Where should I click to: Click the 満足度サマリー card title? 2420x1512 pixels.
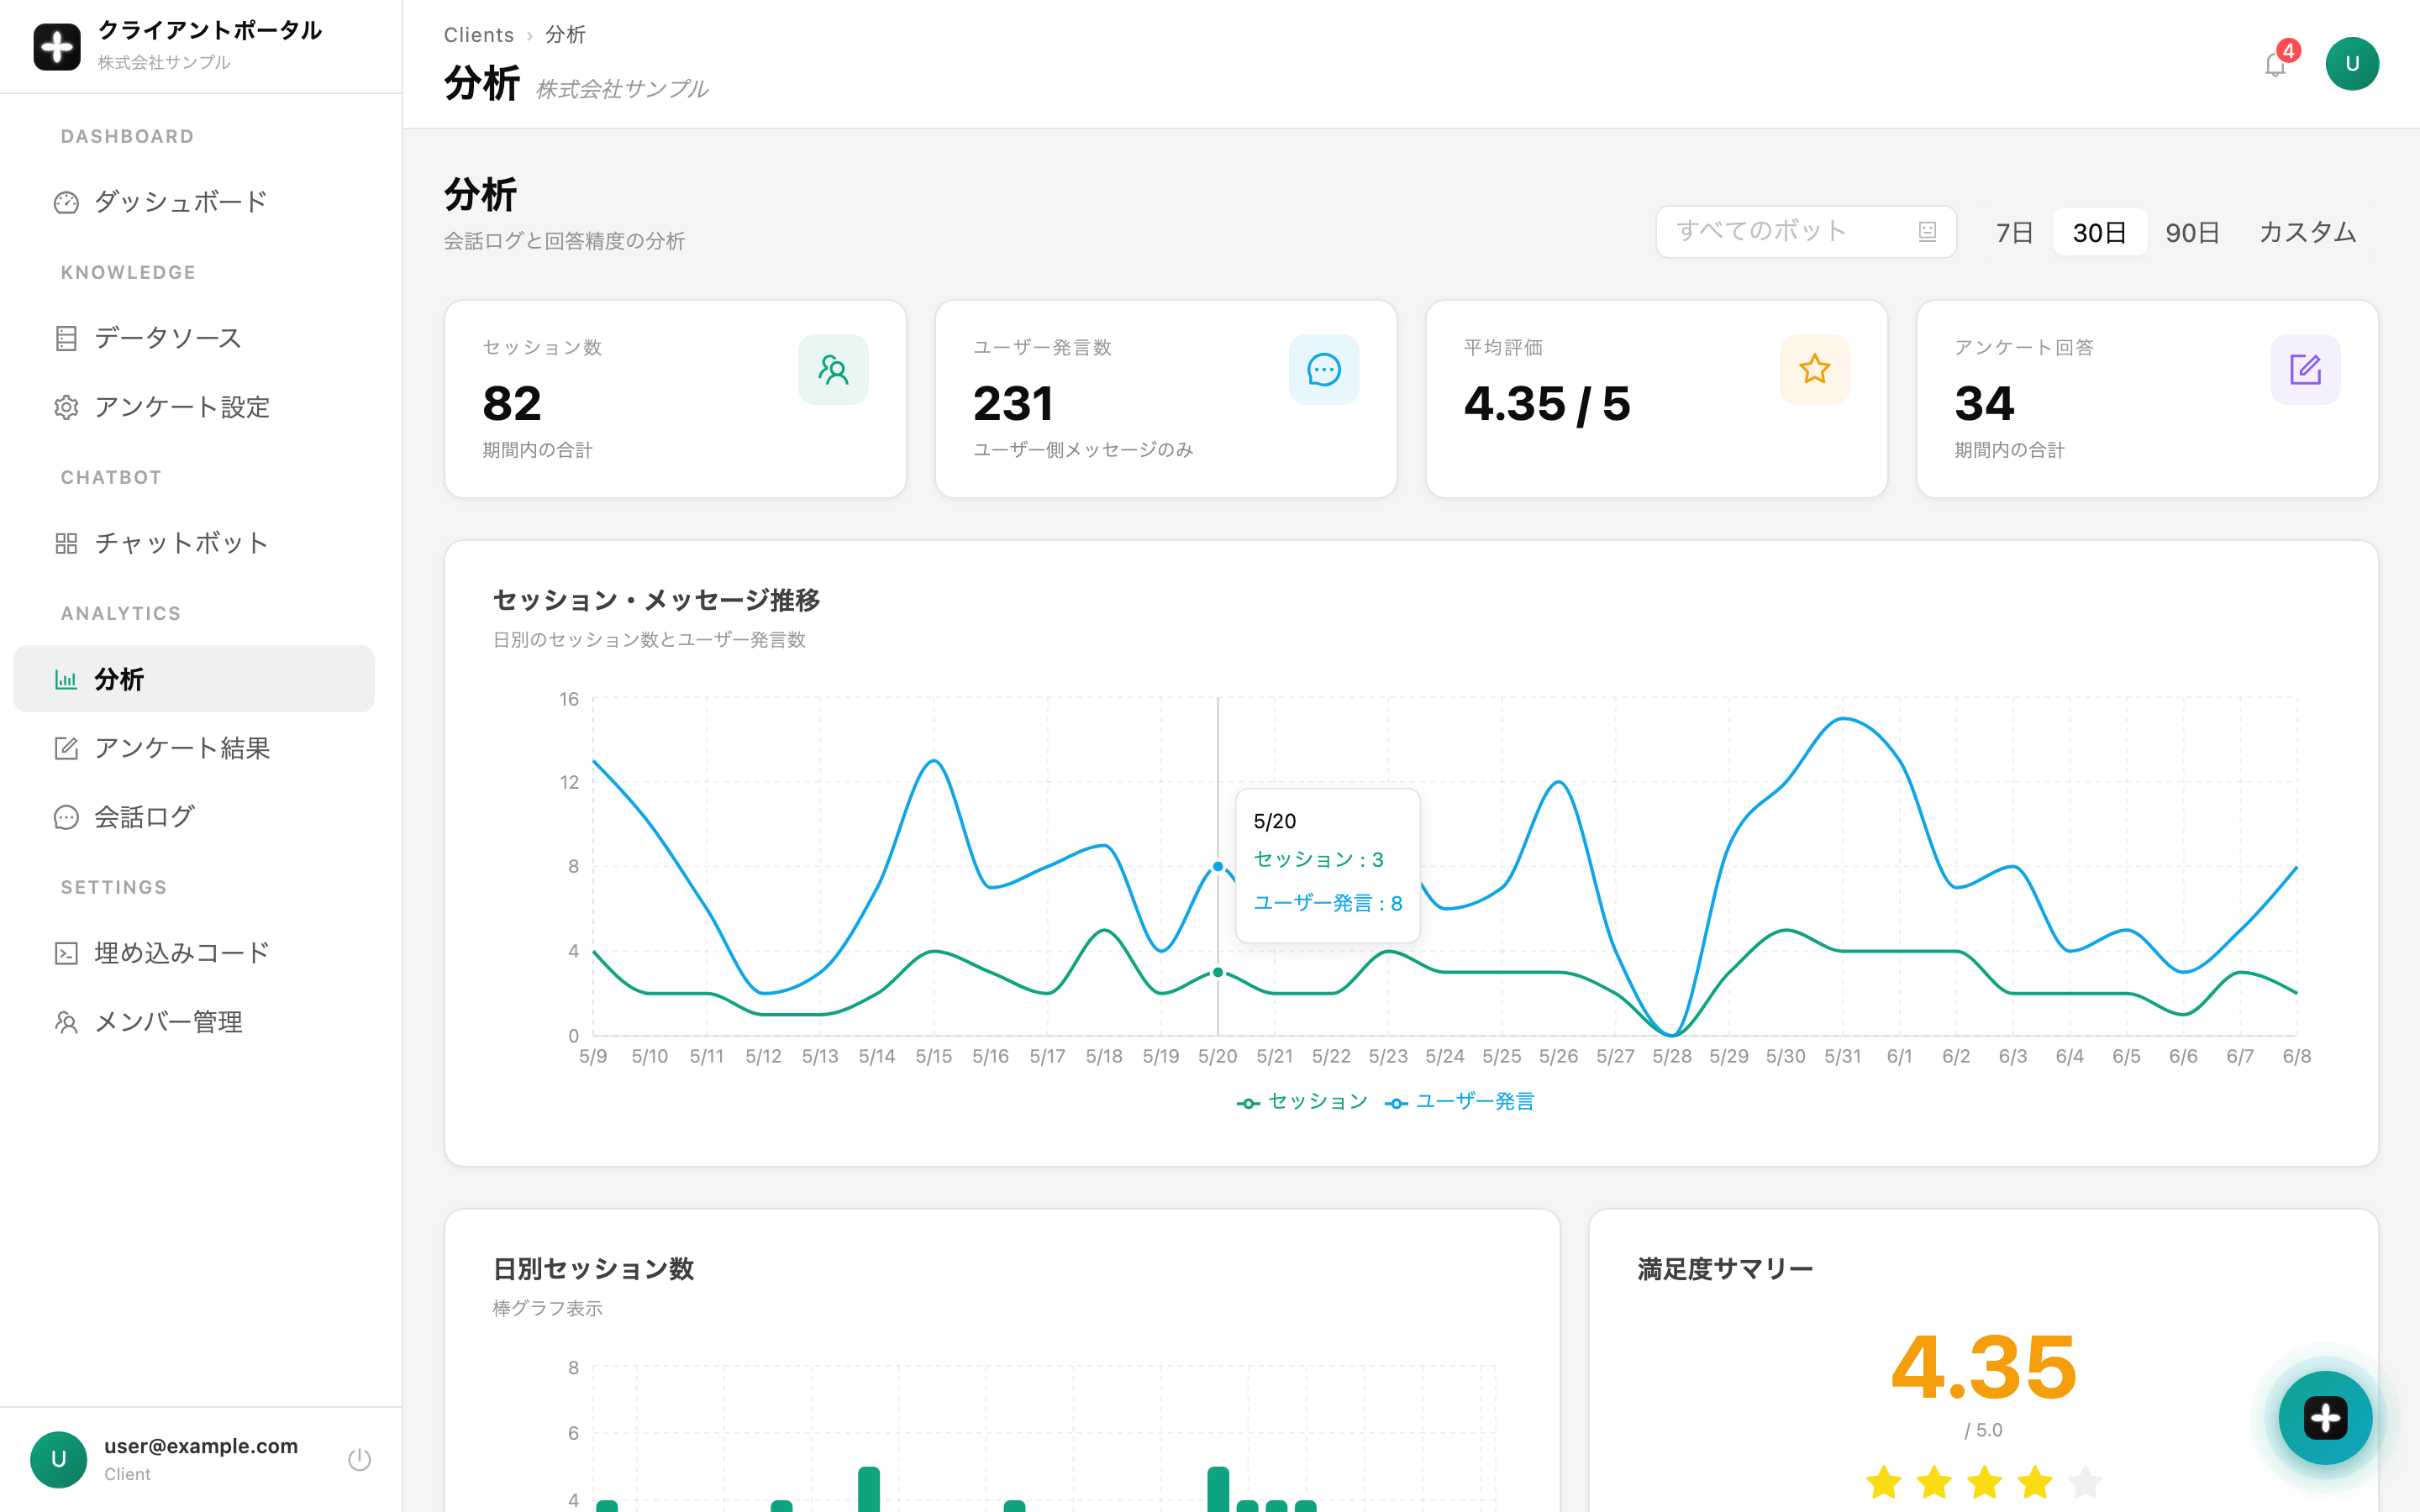(1725, 1269)
